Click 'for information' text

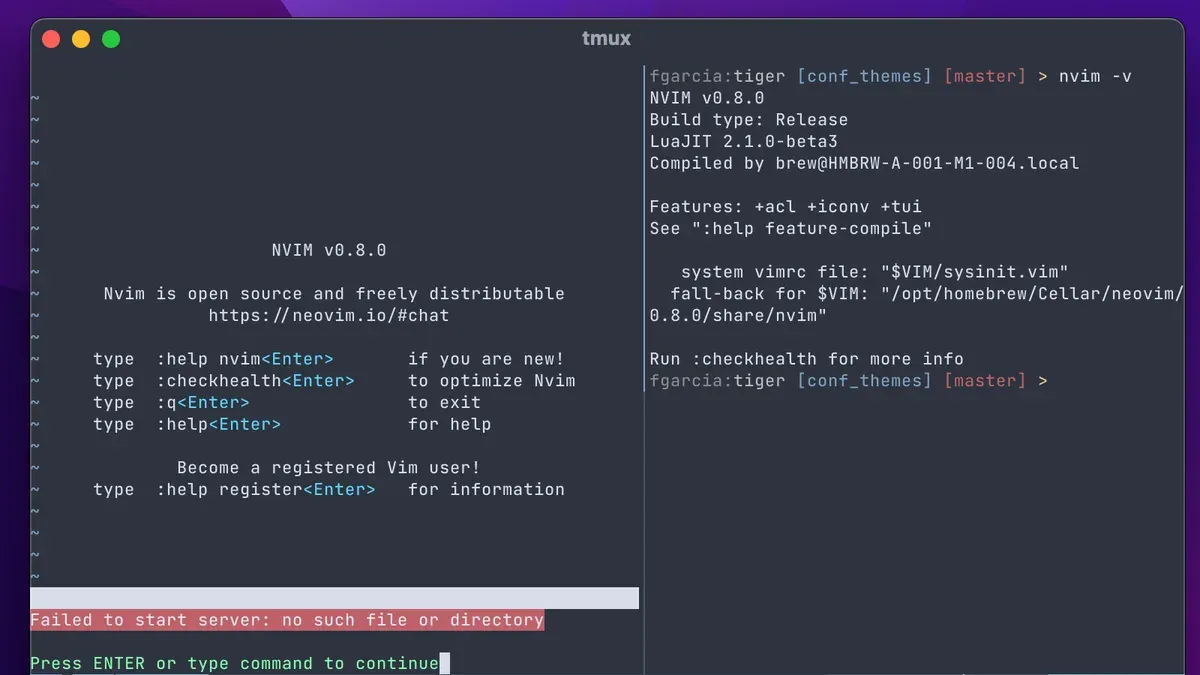[x=487, y=490]
